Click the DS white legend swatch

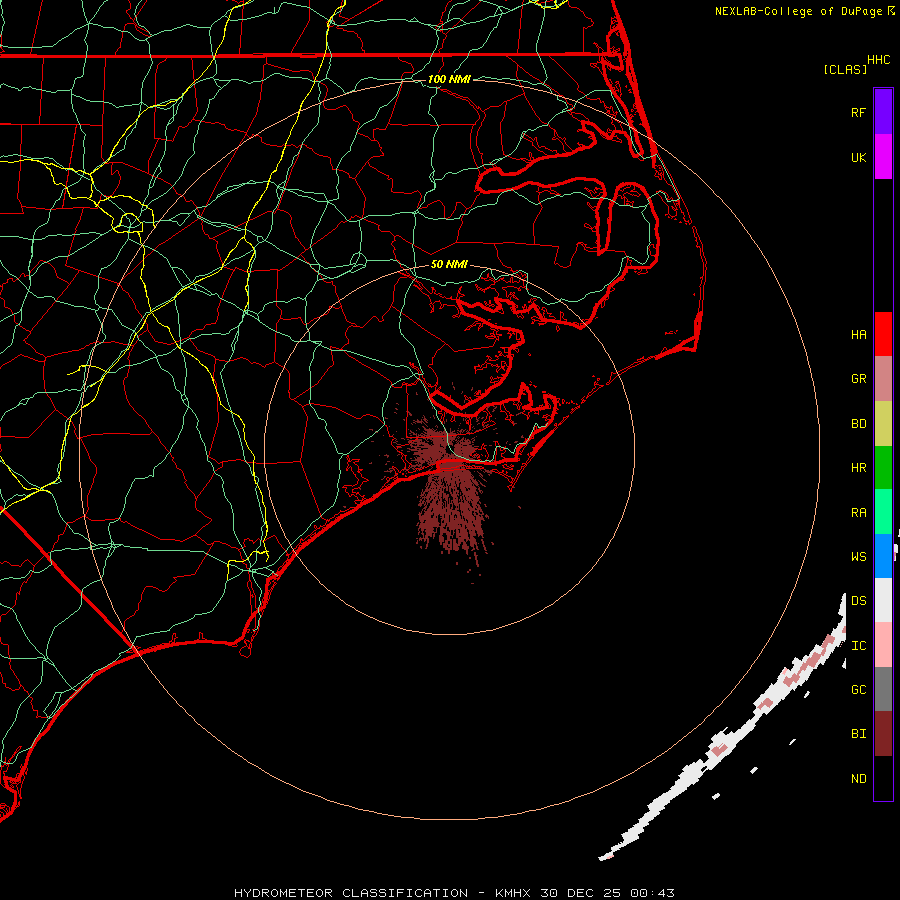[x=883, y=600]
